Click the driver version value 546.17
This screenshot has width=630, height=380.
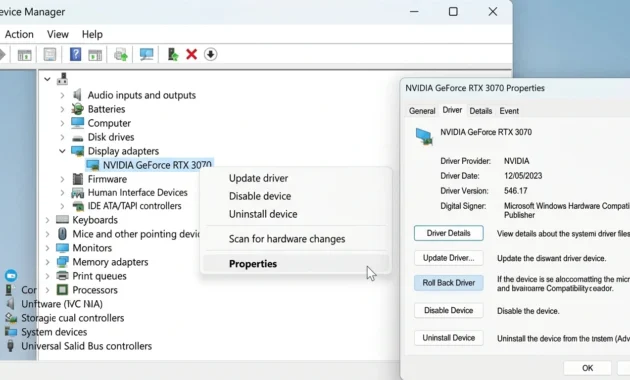pyautogui.click(x=515, y=191)
